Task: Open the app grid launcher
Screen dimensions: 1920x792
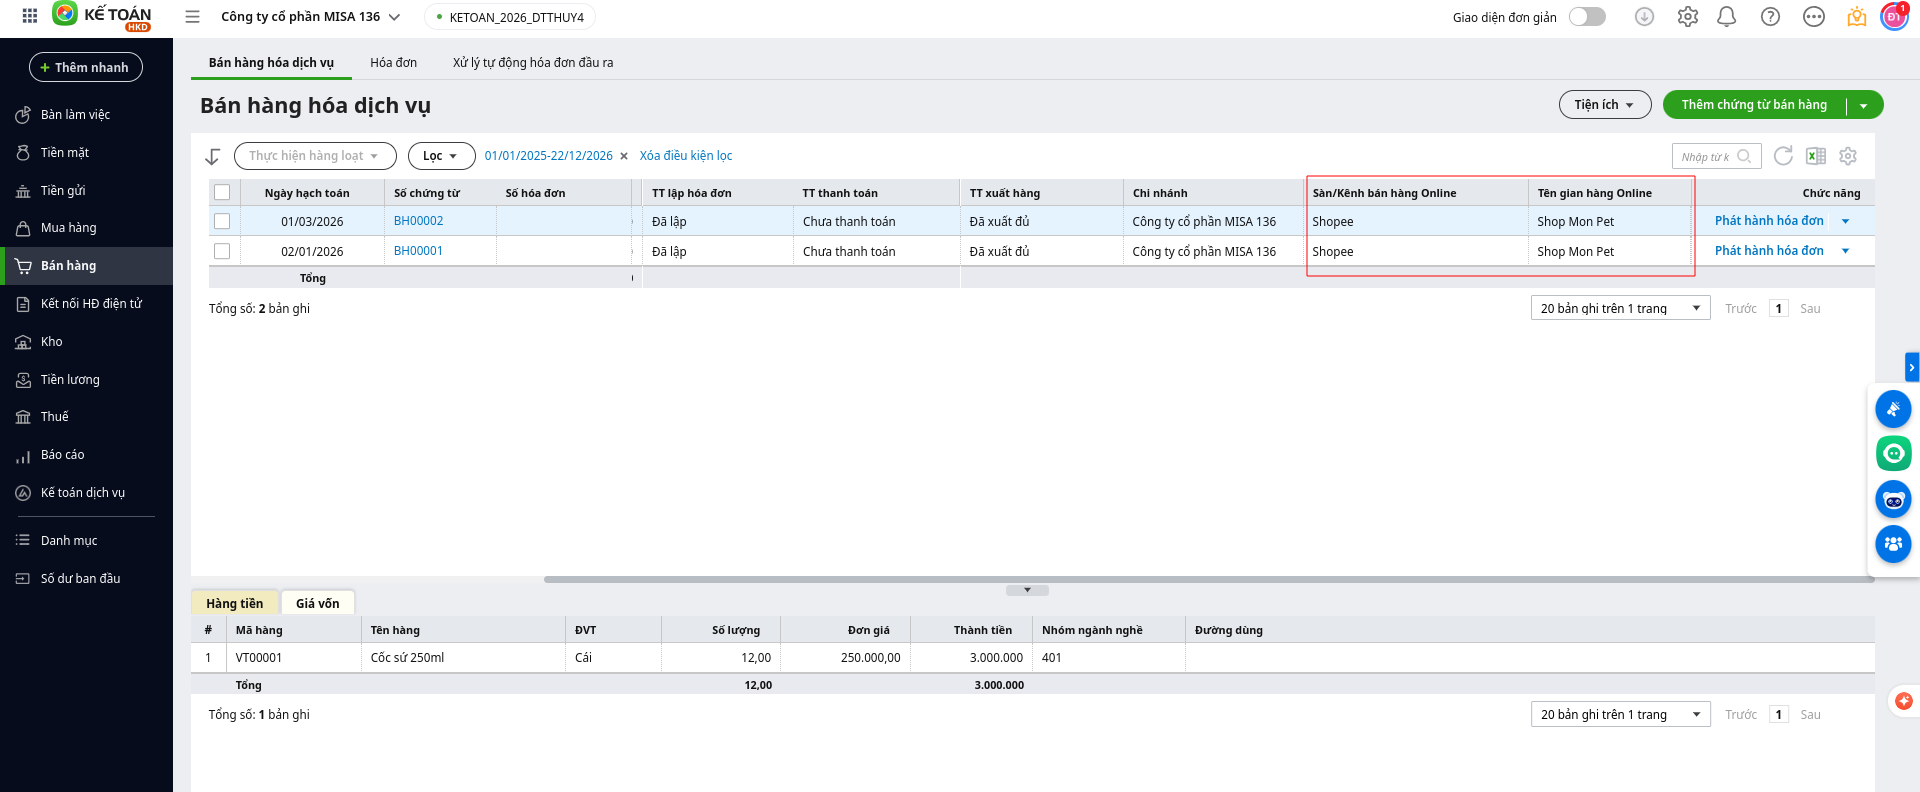Action: point(30,17)
